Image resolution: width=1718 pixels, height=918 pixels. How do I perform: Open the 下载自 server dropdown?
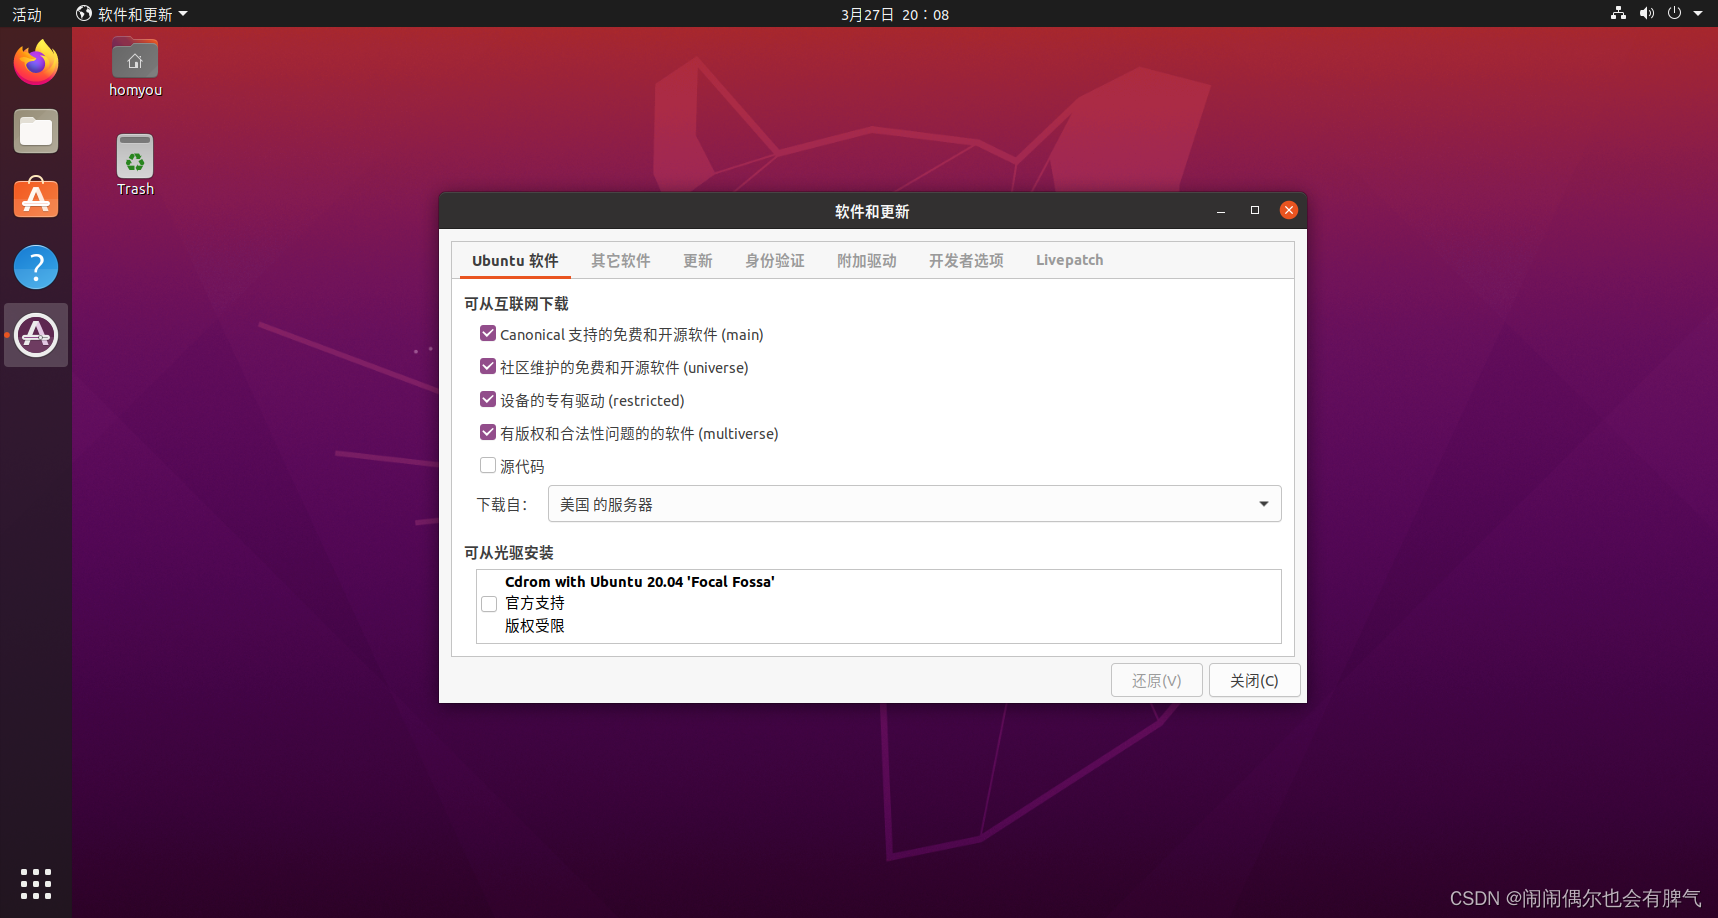[x=915, y=504]
